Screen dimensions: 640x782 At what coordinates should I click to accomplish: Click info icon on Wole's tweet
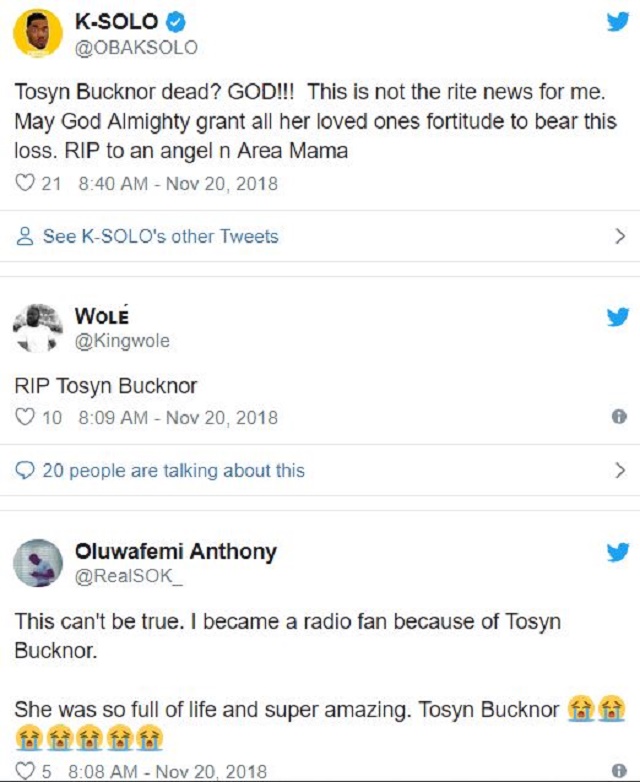point(619,417)
